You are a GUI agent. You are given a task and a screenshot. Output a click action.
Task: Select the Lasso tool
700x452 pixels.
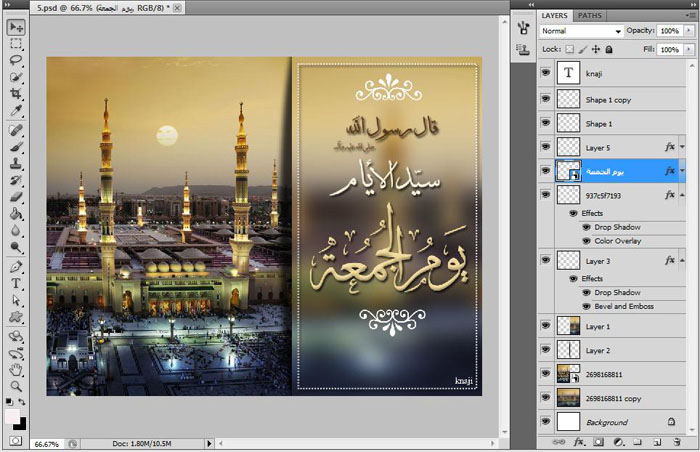click(16, 60)
